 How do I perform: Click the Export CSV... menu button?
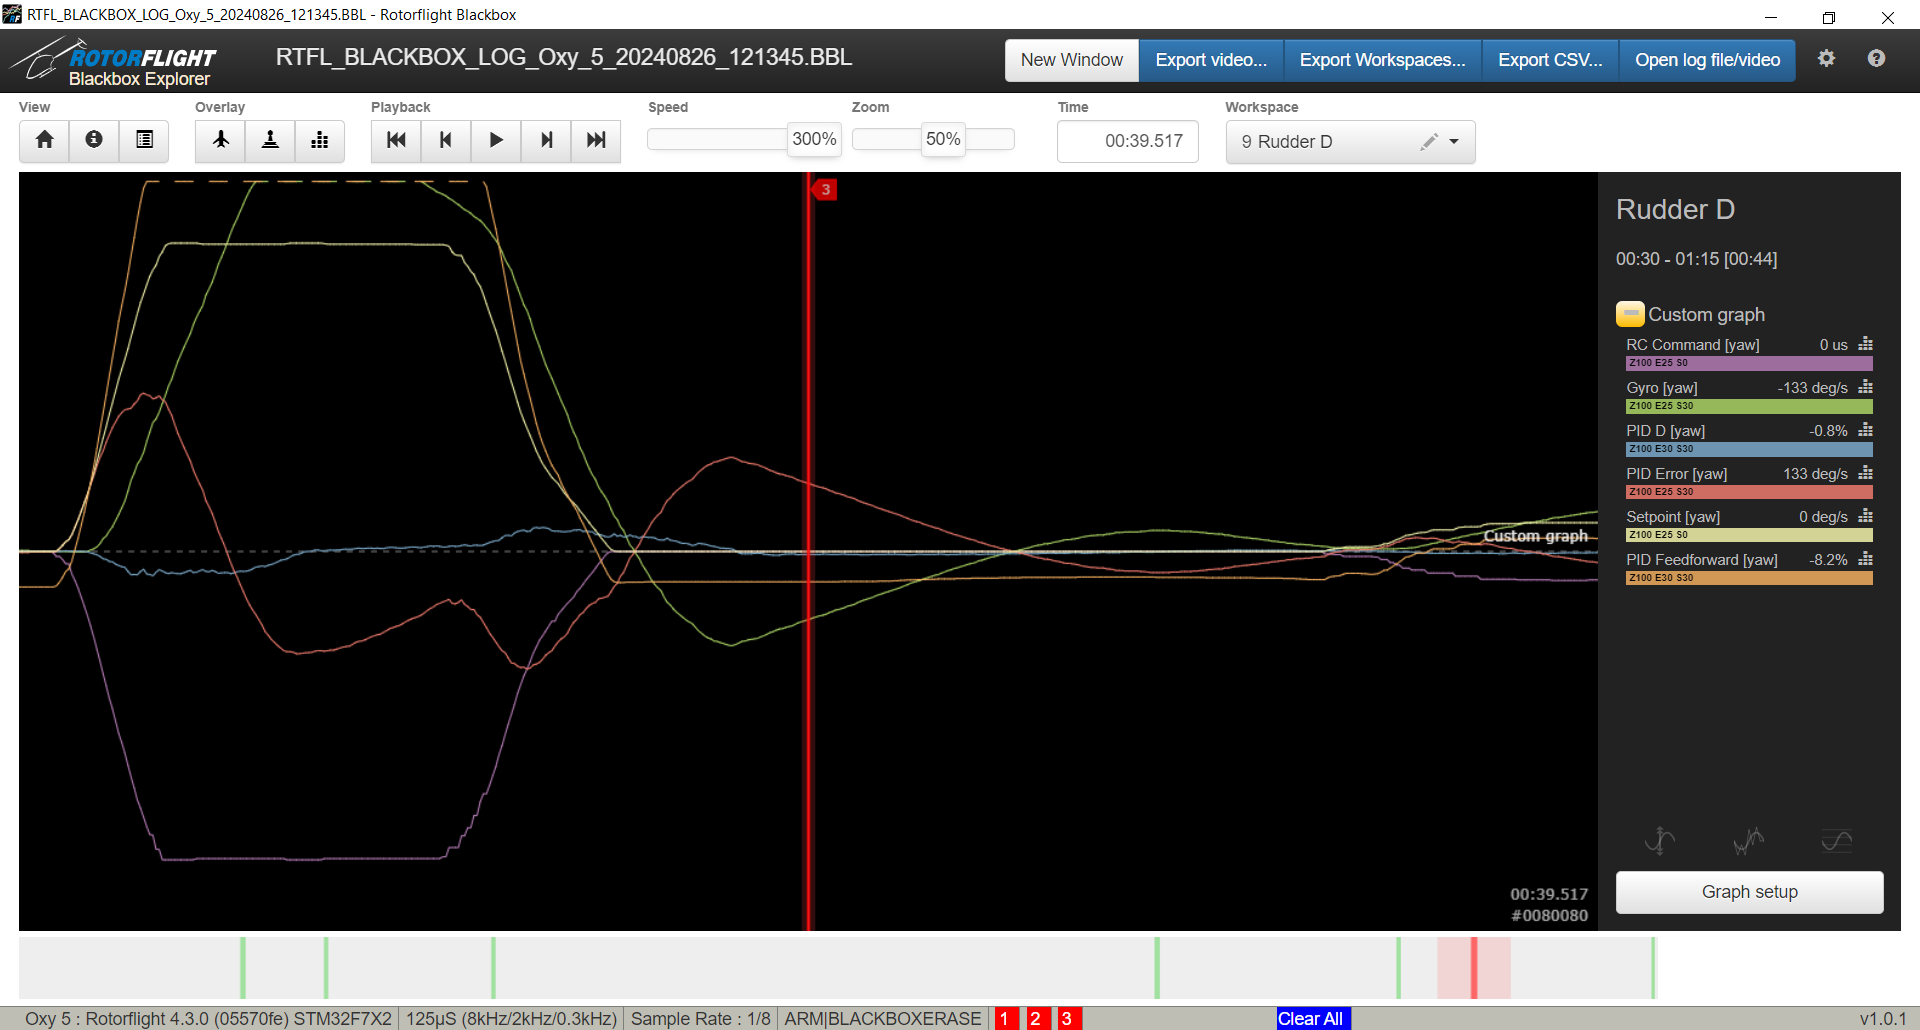[x=1550, y=60]
